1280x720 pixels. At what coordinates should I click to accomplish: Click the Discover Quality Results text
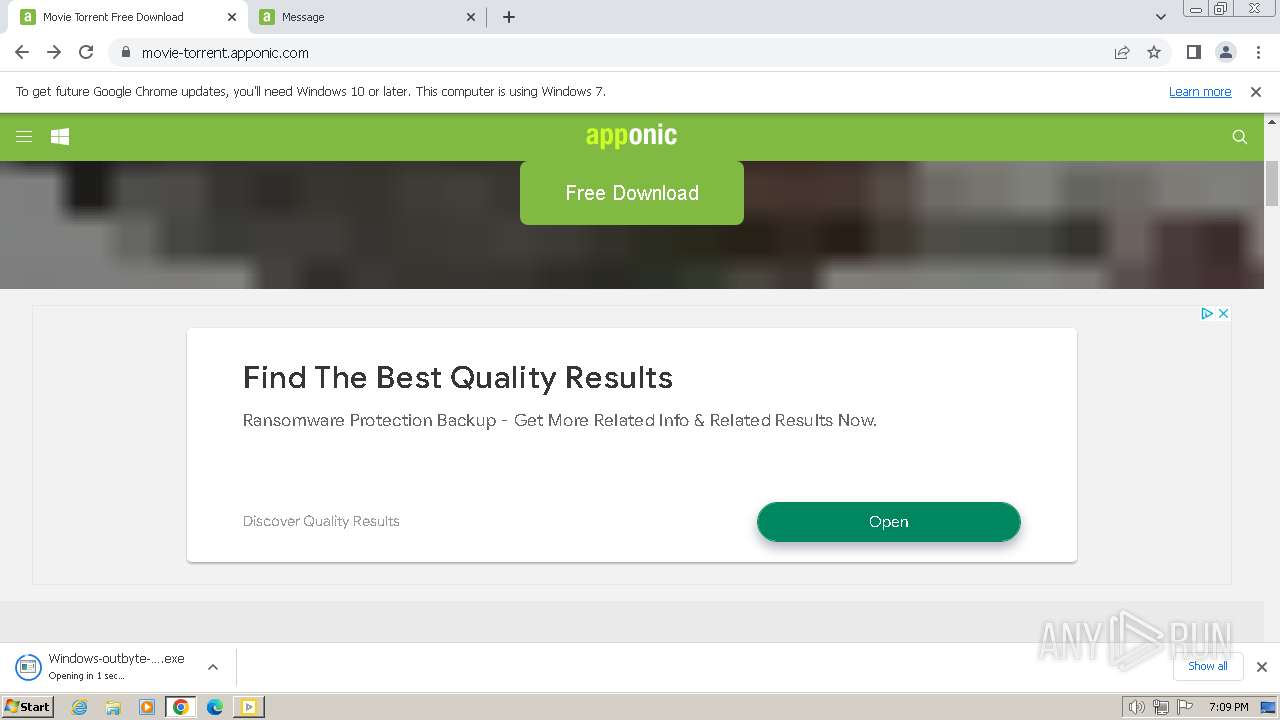tap(321, 521)
